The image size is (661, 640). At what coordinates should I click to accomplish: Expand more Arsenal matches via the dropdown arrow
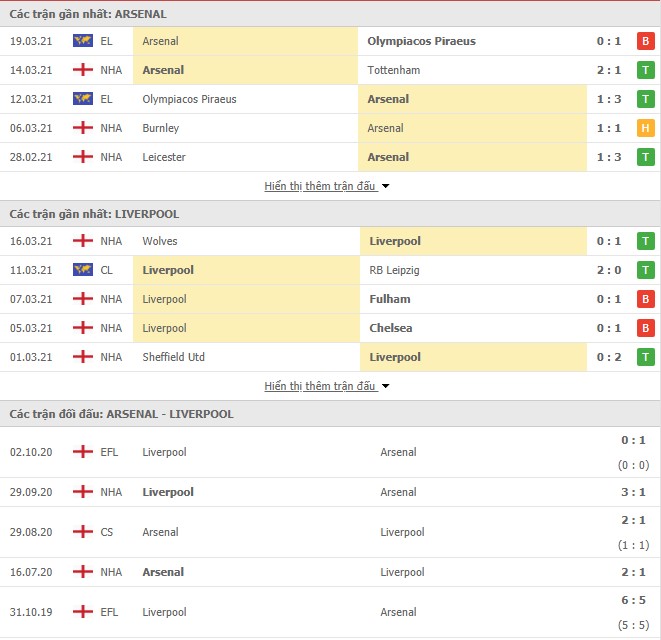coord(385,186)
